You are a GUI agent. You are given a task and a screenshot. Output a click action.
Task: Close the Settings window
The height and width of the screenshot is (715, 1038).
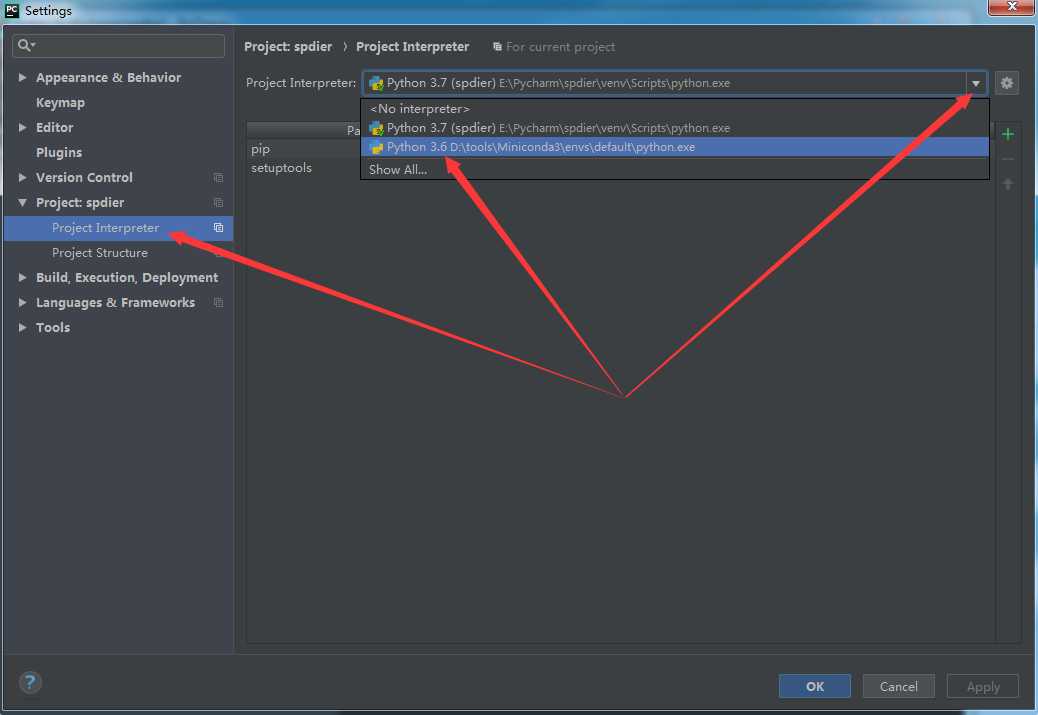(1011, 7)
